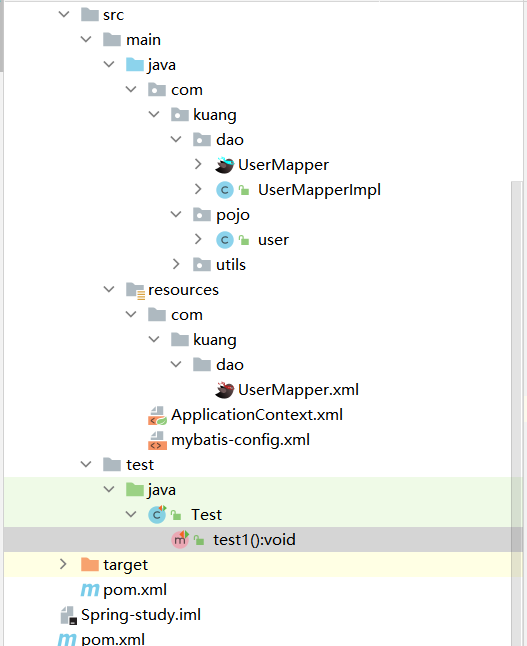Collapse the kuang package under main java
This screenshot has width=527, height=646.
point(154,115)
